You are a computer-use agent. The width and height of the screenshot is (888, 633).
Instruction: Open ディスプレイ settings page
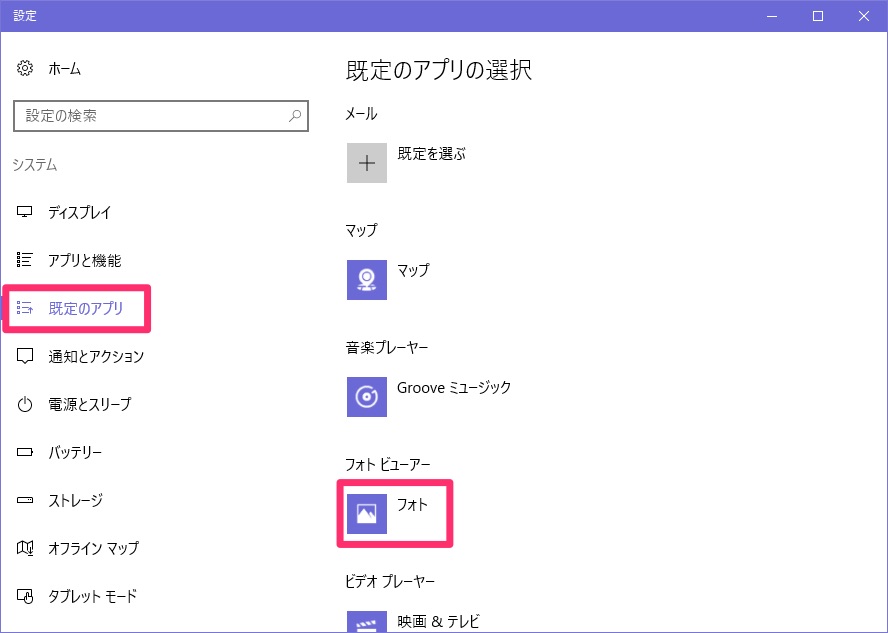[x=79, y=212]
